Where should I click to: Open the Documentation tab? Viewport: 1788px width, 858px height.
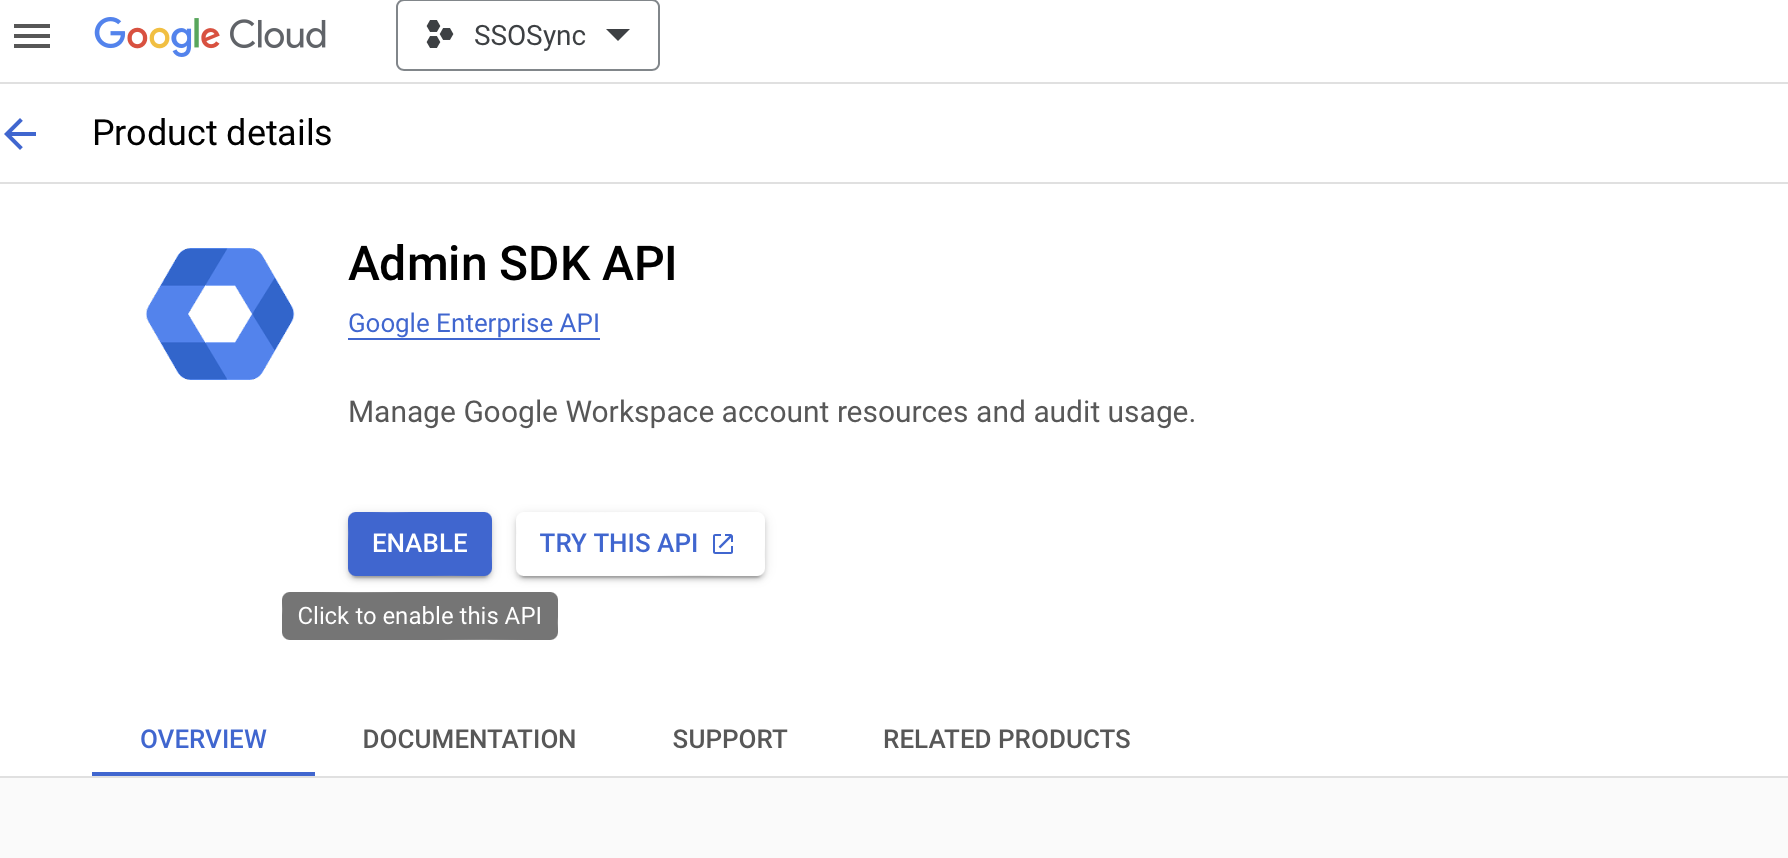pos(469,739)
